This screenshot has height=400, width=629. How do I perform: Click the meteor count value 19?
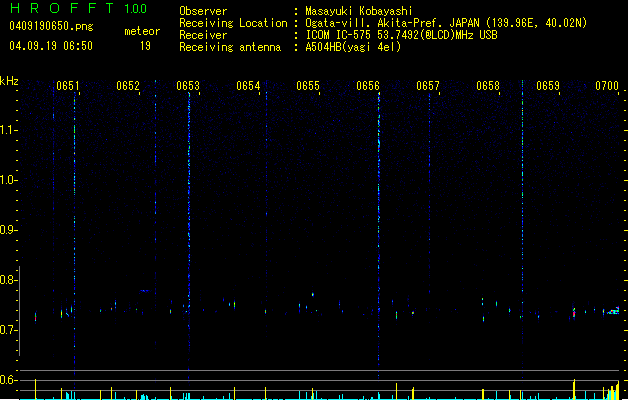tap(145, 46)
